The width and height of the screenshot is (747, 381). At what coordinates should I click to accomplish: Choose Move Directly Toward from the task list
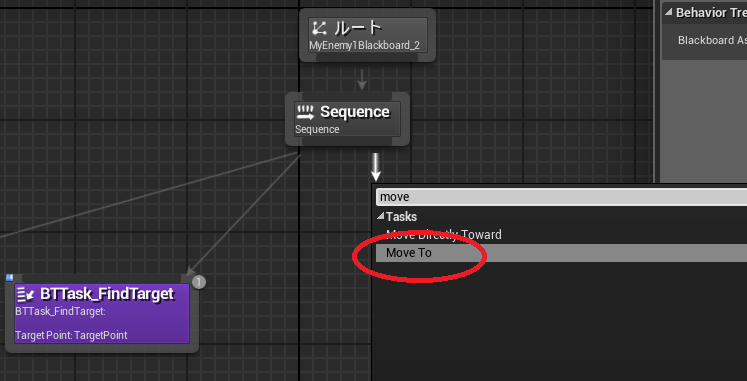tap(444, 235)
